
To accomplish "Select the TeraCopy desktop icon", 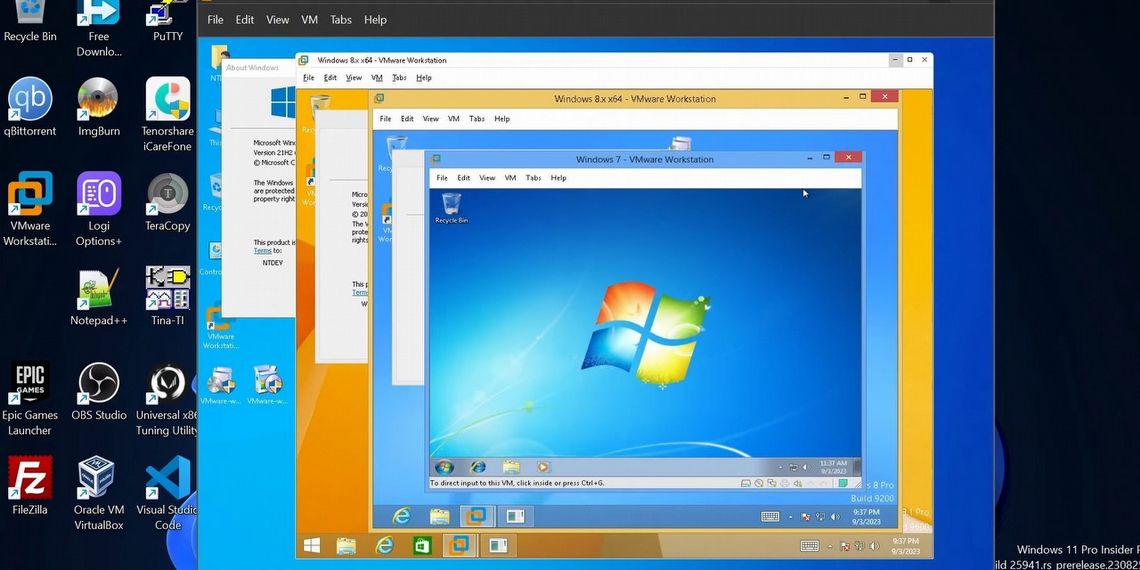I will click(x=168, y=202).
